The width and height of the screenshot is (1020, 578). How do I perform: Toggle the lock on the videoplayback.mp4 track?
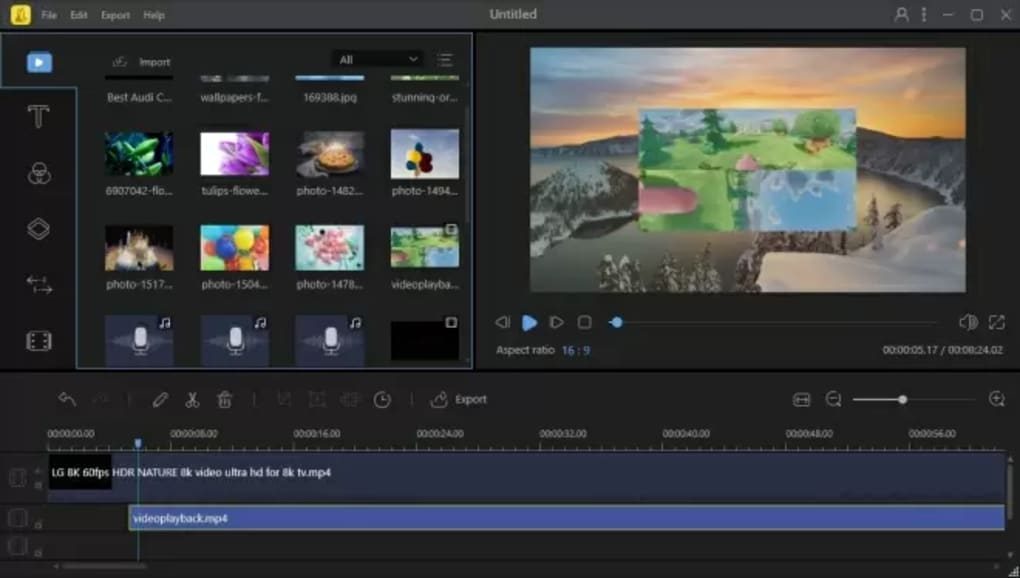[x=38, y=523]
